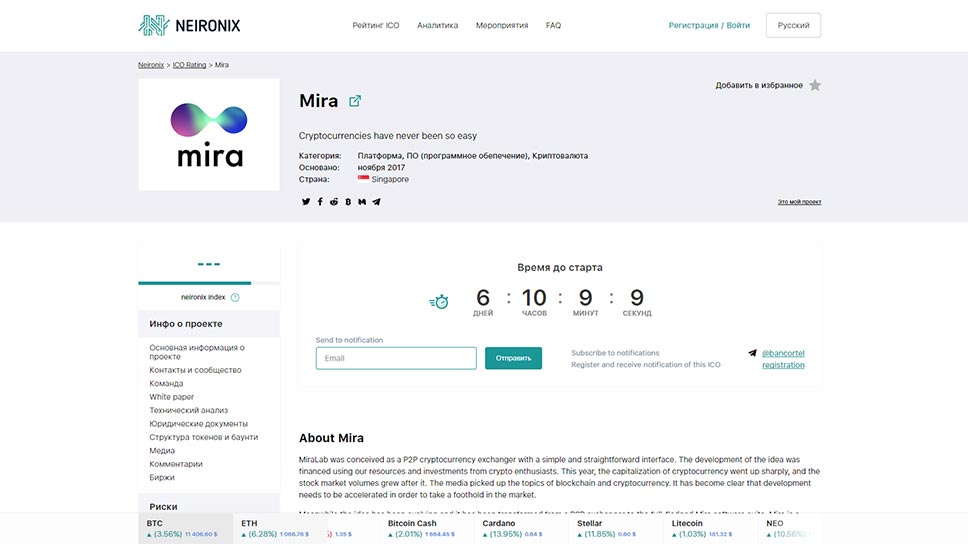Click the ETH ticker entry
The image size is (968, 544).
[x=280, y=529]
